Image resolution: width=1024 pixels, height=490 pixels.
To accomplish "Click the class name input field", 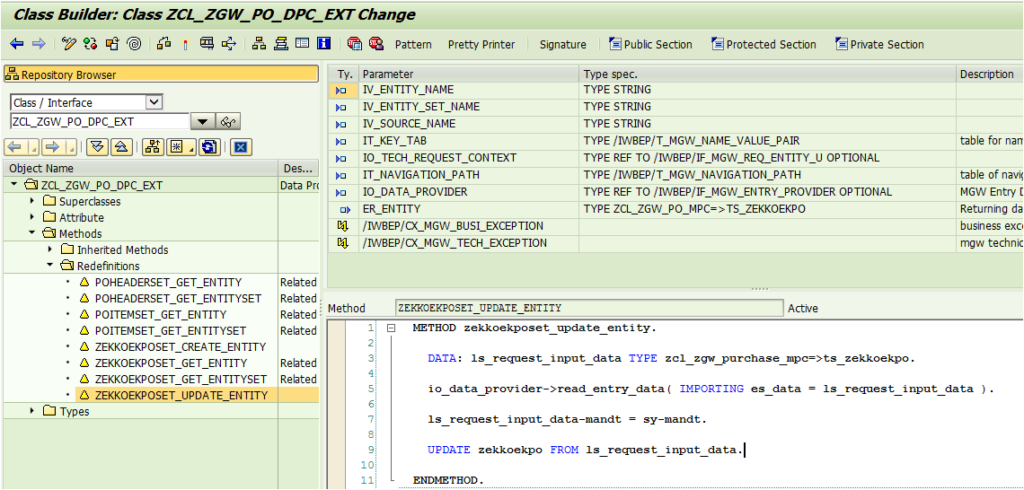I will coord(100,122).
